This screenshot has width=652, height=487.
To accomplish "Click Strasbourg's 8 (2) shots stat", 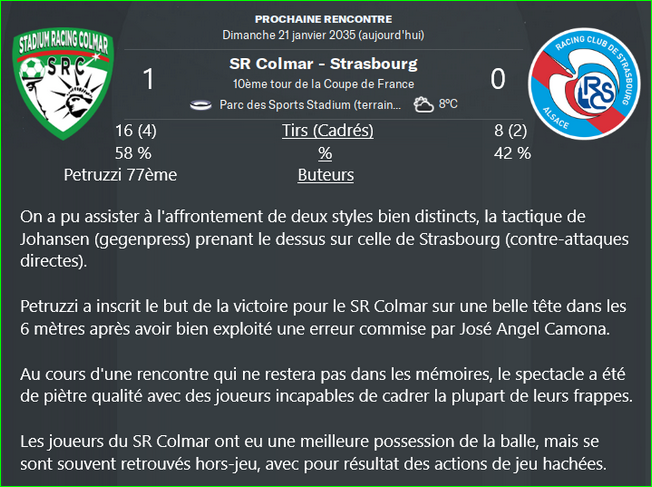I will (511, 131).
